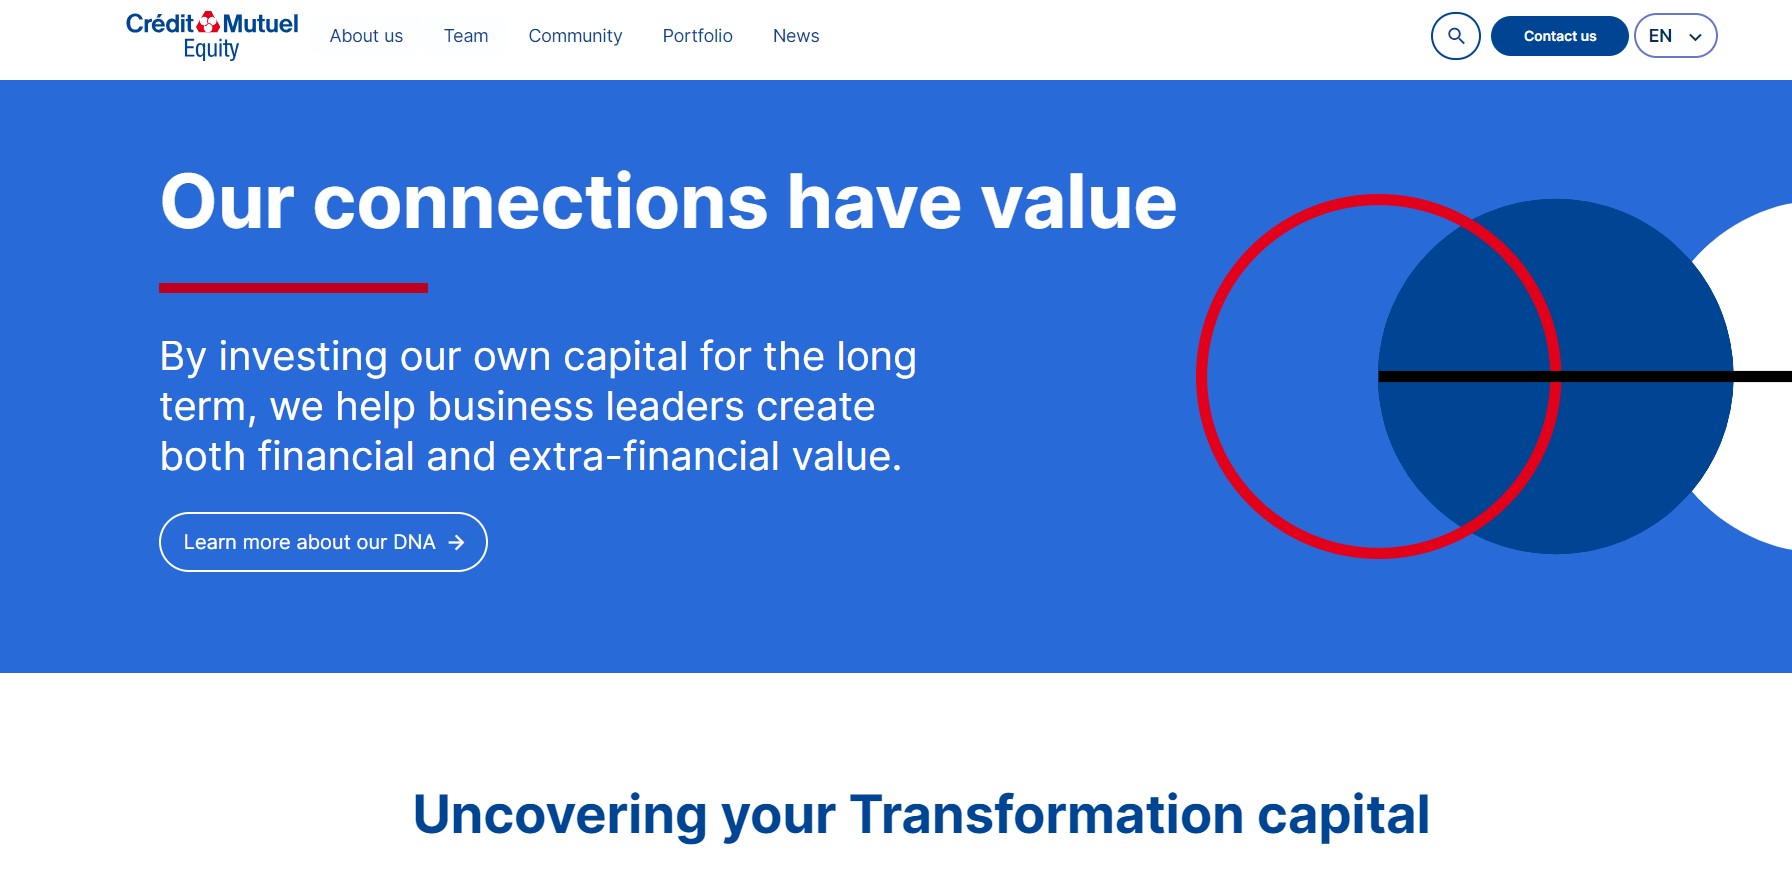The width and height of the screenshot is (1792, 876).
Task: Click the By investing our own capital paragraph
Action: pyautogui.click(x=538, y=406)
